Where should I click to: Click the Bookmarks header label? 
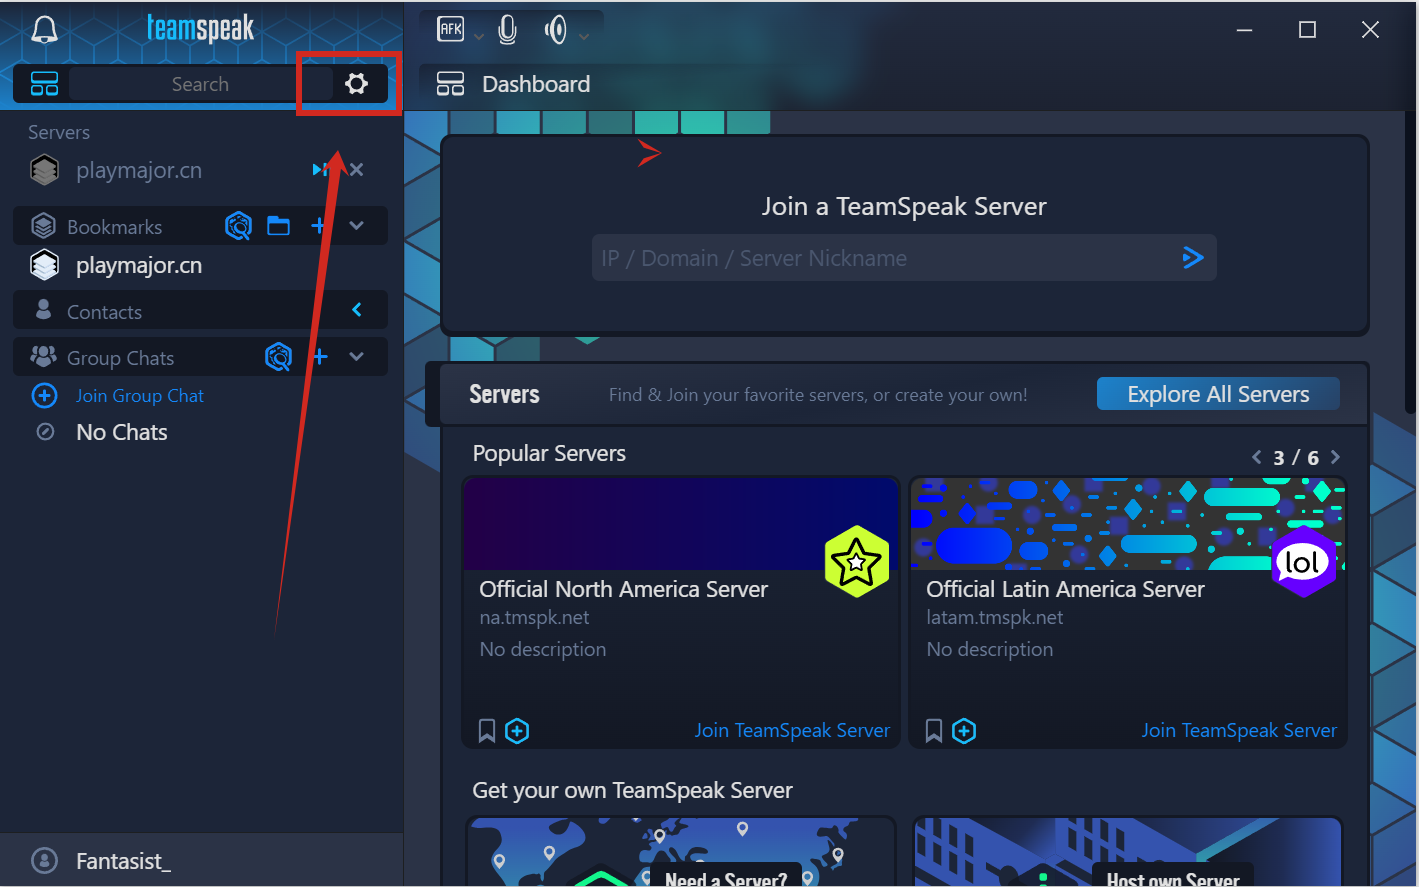pyautogui.click(x=114, y=227)
